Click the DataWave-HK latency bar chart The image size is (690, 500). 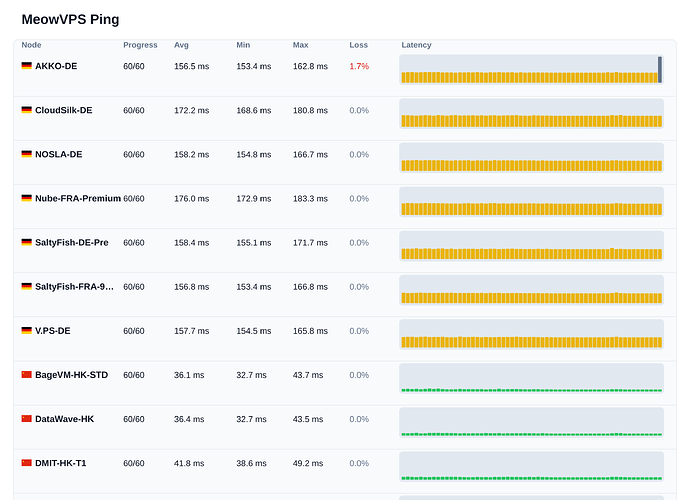pyautogui.click(x=532, y=422)
